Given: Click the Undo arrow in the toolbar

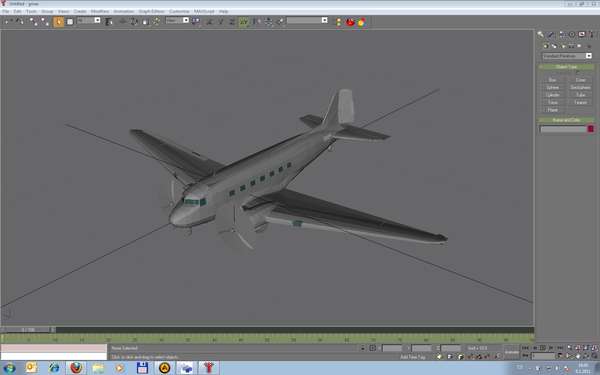Looking at the screenshot, I should pos(8,21).
